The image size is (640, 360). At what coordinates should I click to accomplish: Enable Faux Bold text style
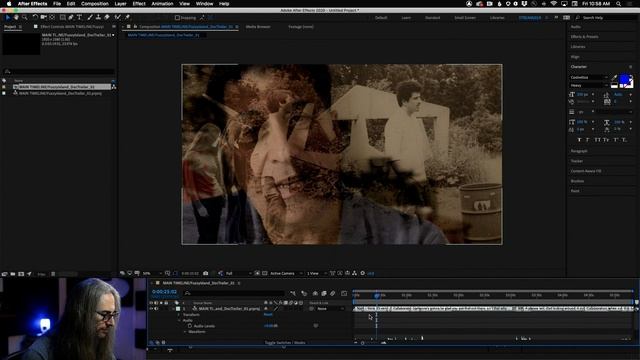click(579, 140)
